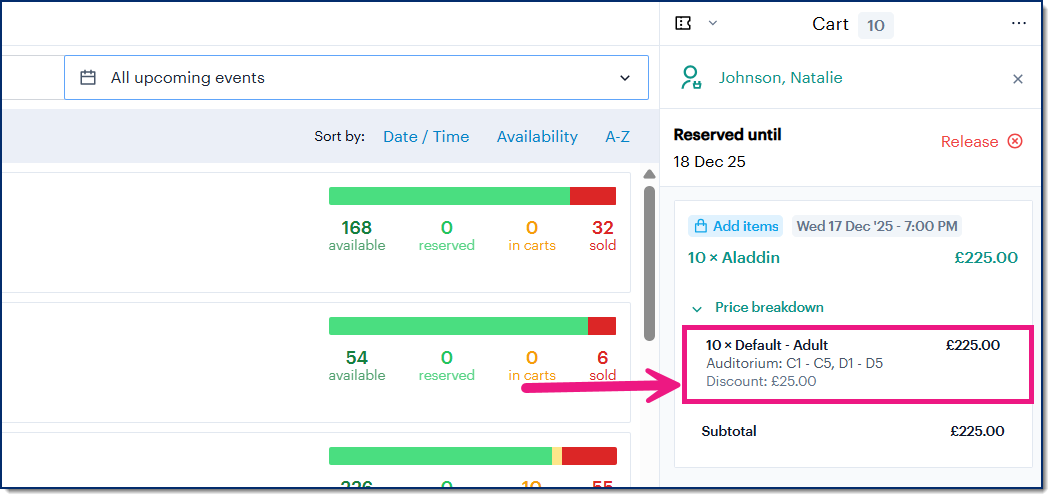Click the event list scrollbar thumb
1053x499 pixels.
pyautogui.click(x=649, y=263)
